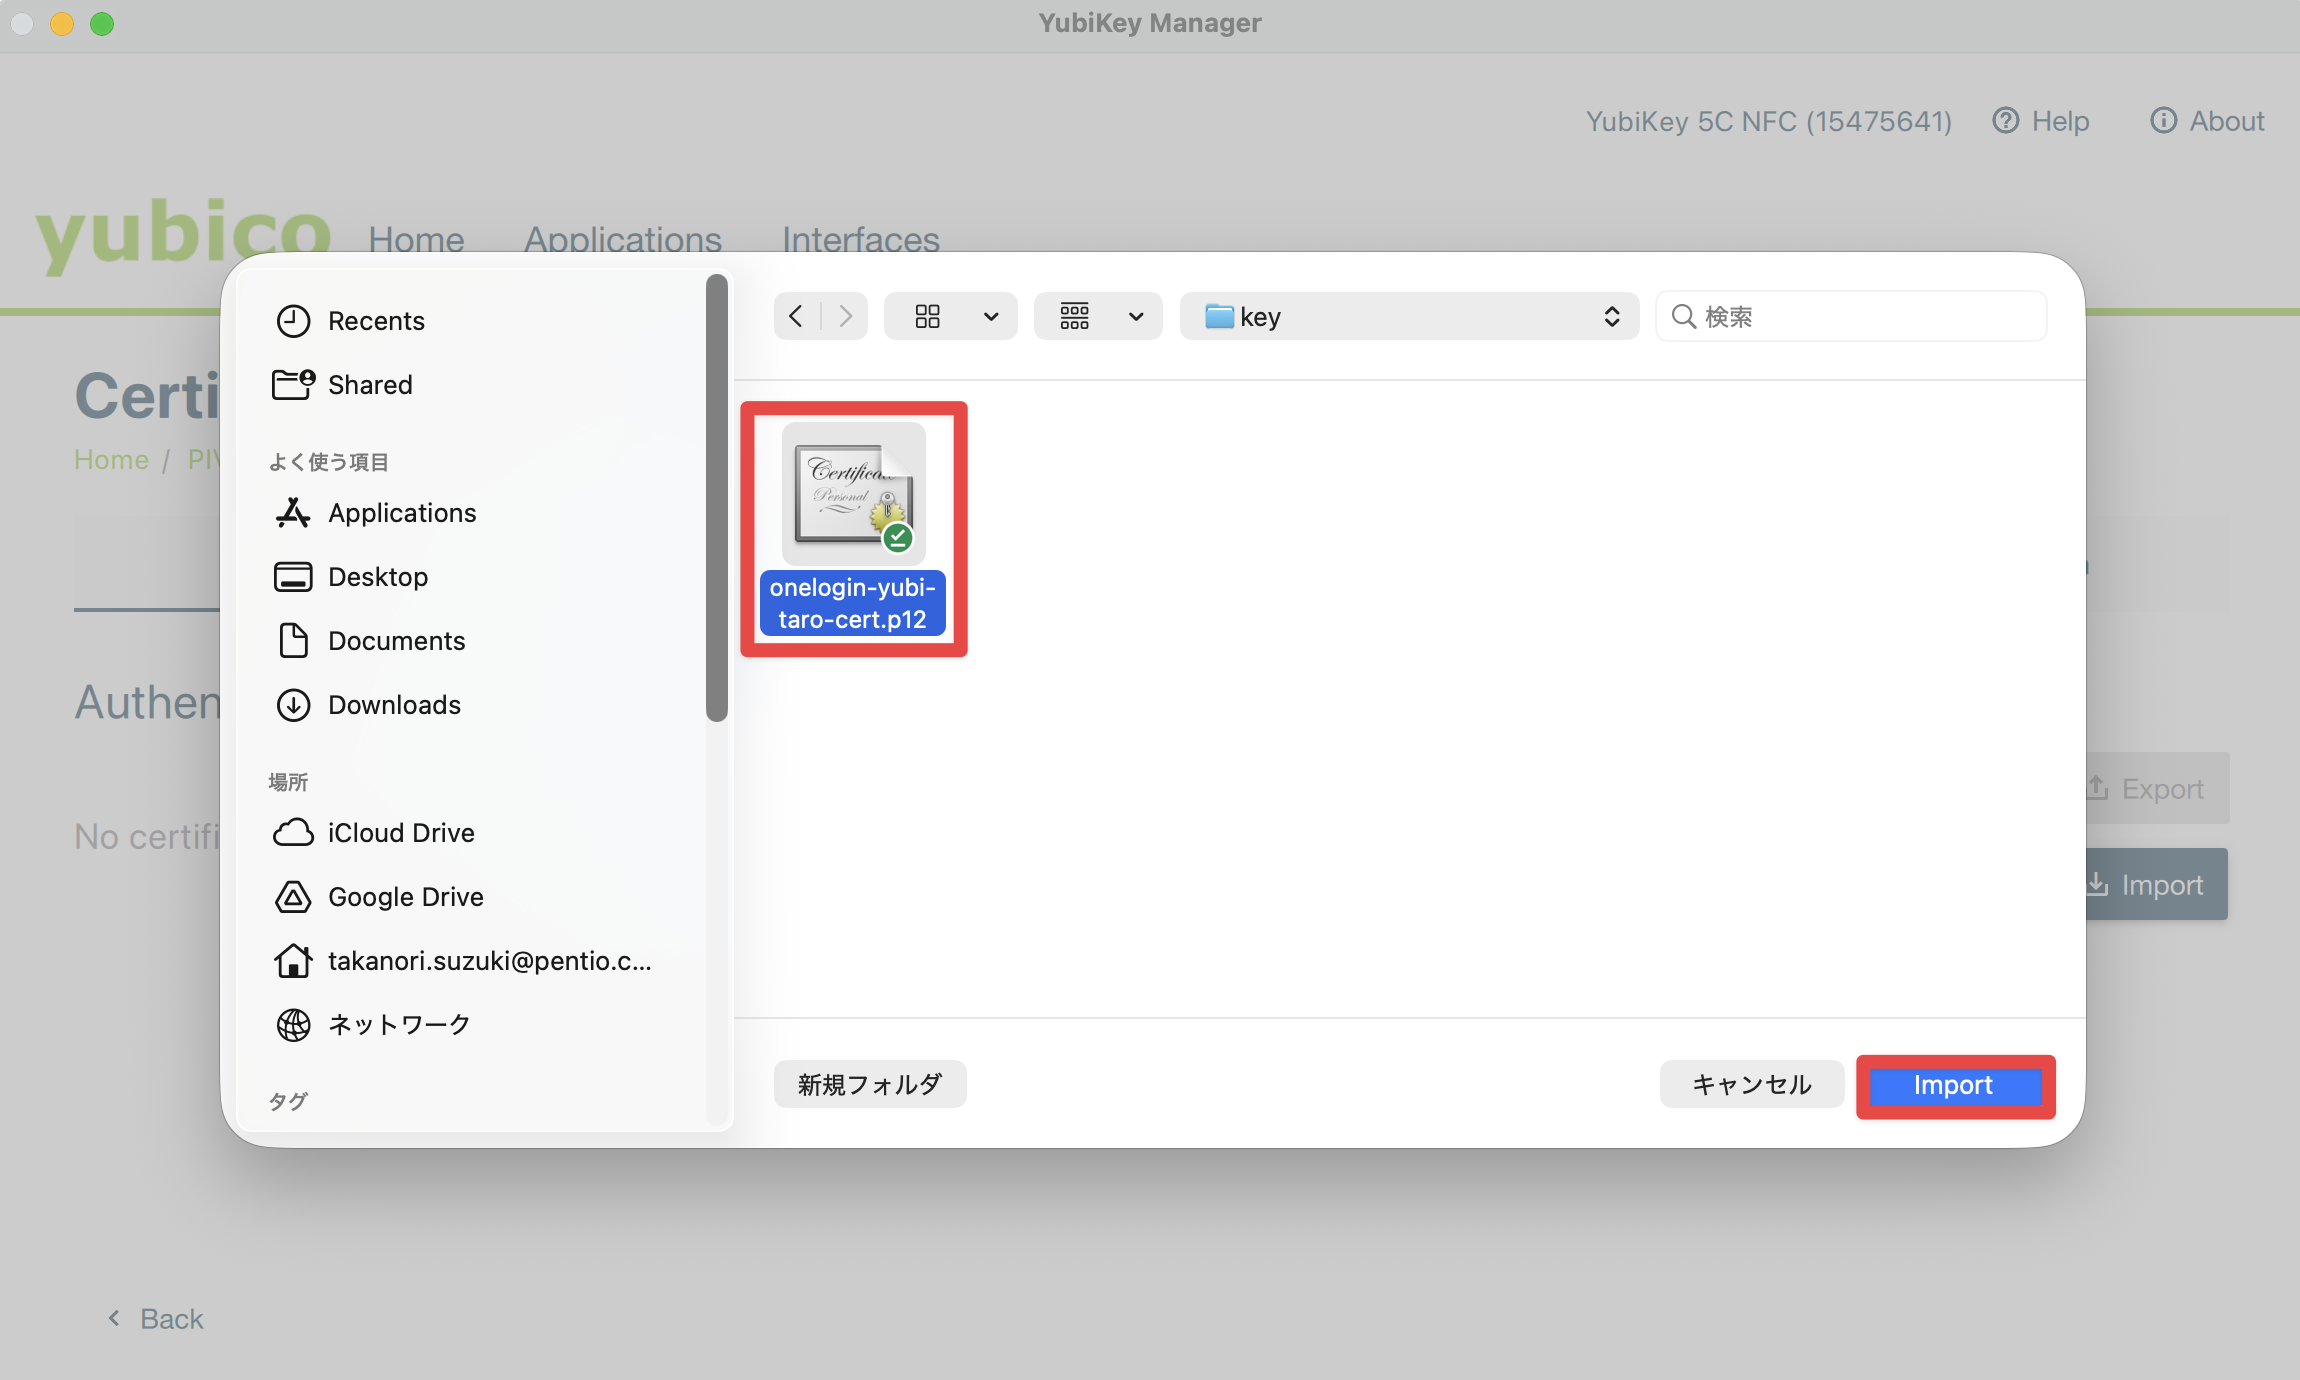This screenshot has height=1380, width=2300.
Task: Focus the 検索 search field
Action: [1851, 316]
